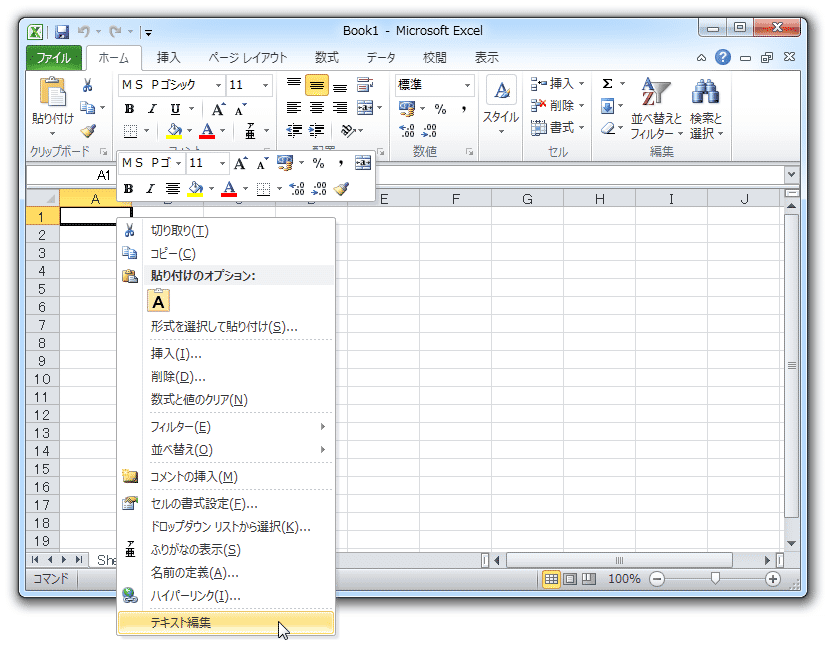Open the File (ファイル) tab
The width and height of the screenshot is (830, 650).
click(x=53, y=58)
